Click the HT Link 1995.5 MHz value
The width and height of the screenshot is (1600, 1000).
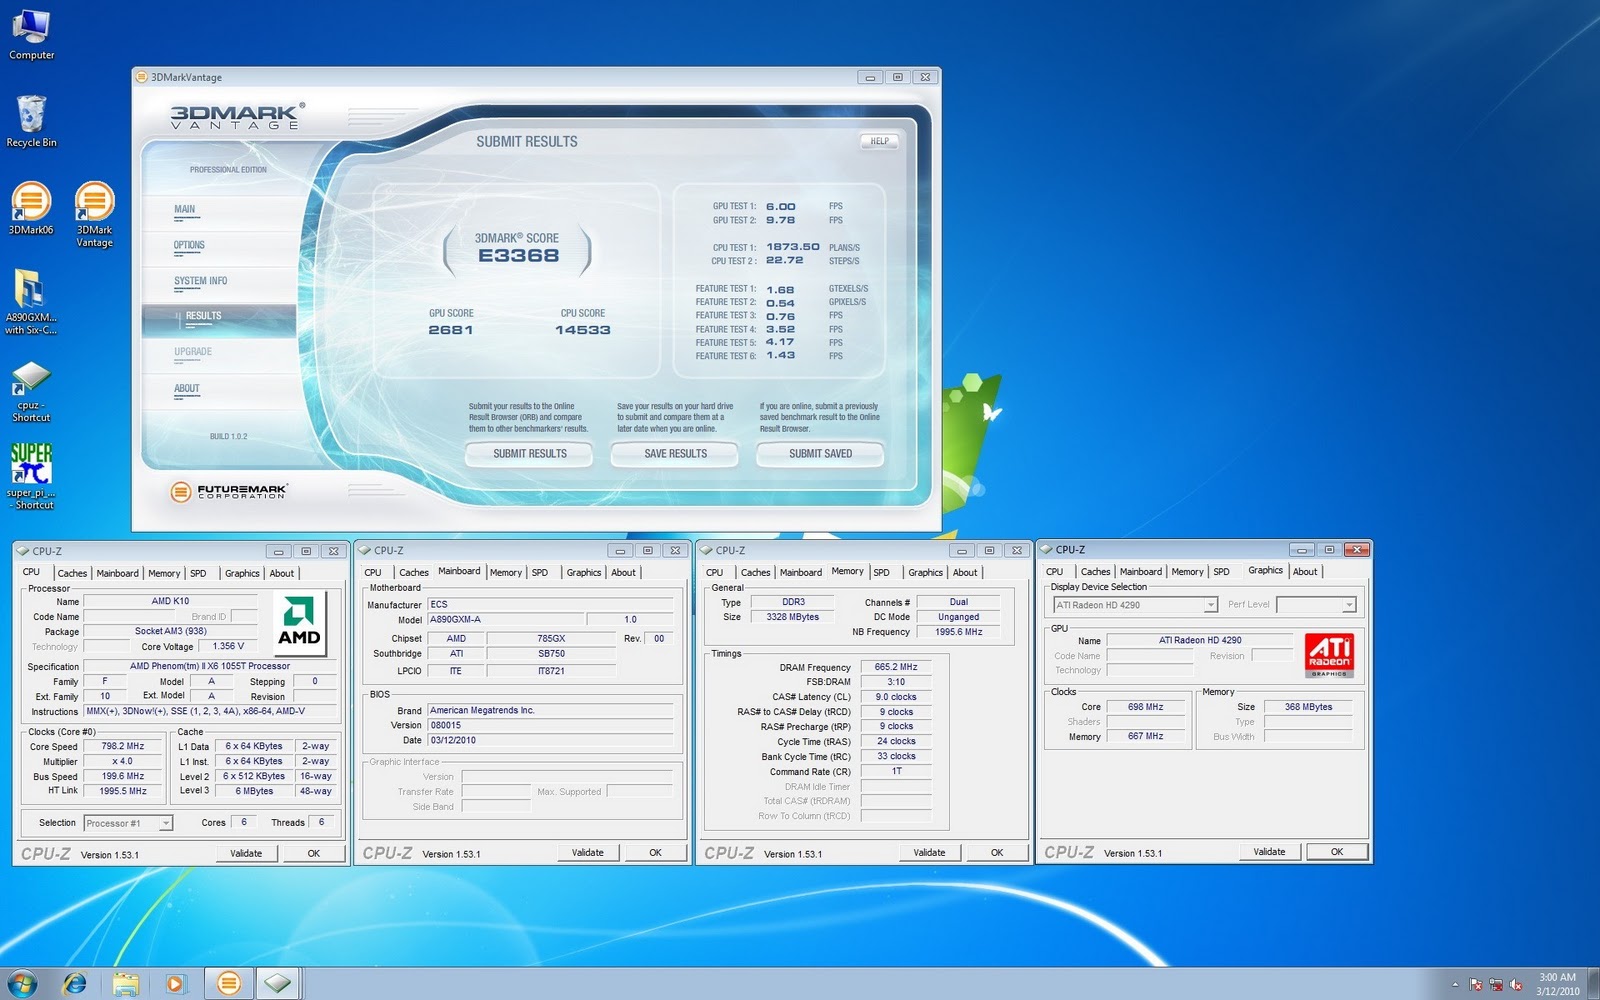point(122,791)
